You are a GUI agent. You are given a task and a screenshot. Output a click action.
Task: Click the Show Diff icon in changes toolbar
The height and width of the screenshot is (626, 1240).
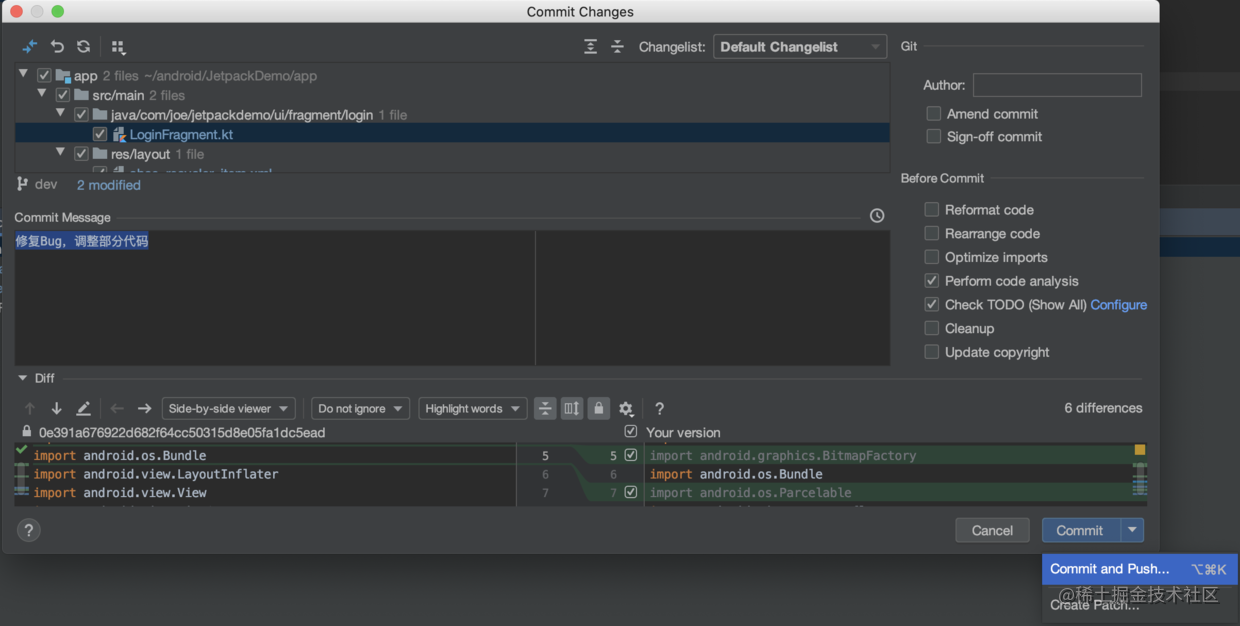30,47
